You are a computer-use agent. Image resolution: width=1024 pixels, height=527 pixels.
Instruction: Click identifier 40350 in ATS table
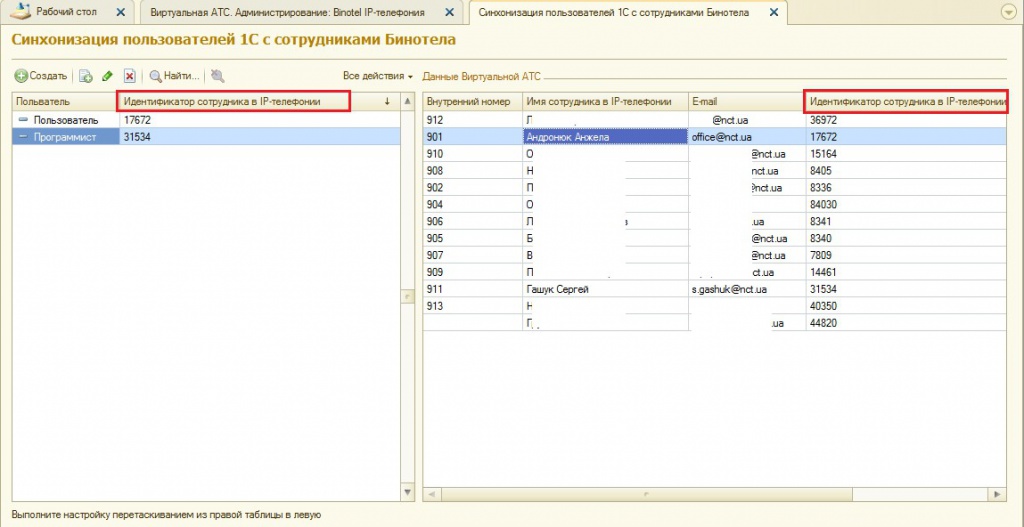906,306
